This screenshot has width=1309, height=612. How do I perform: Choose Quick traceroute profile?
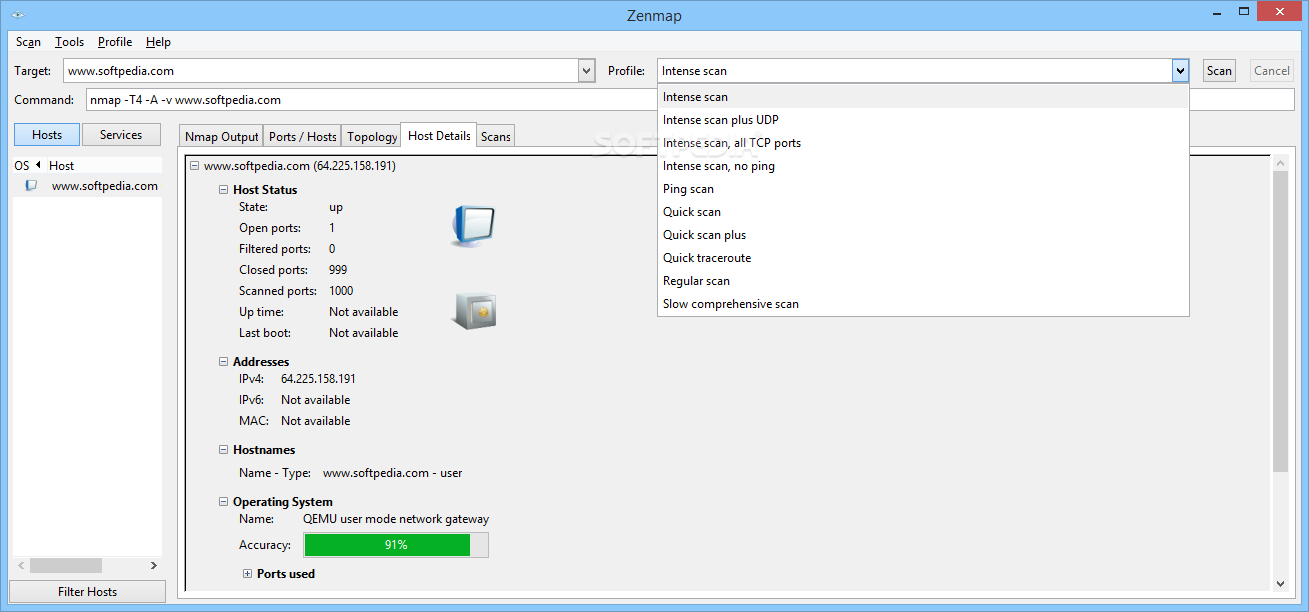923,258
